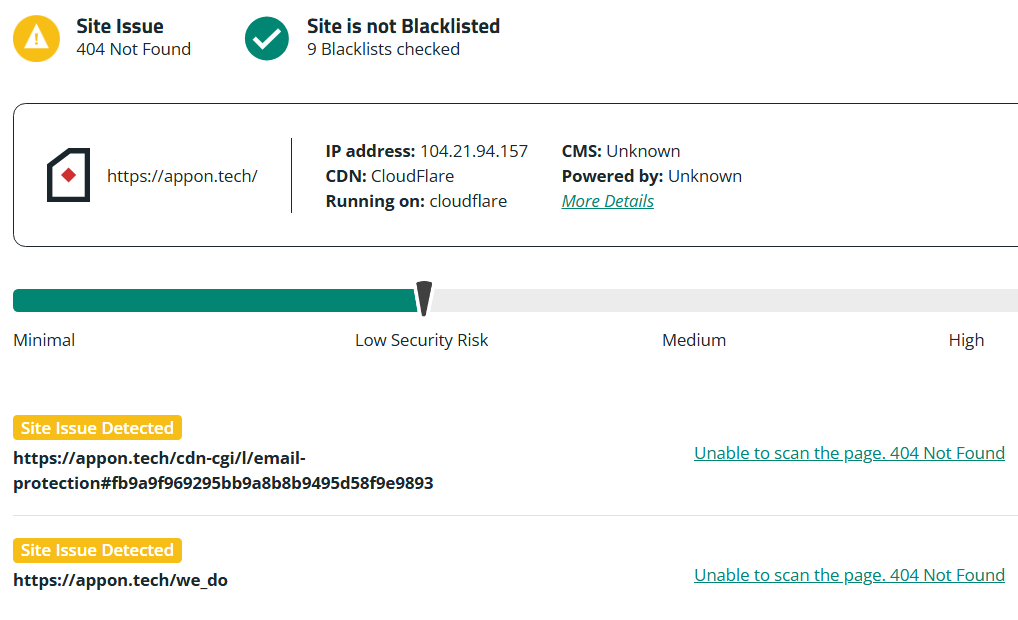Click the Site is not Blacklisted heading
The height and width of the screenshot is (620, 1018).
coord(403,26)
